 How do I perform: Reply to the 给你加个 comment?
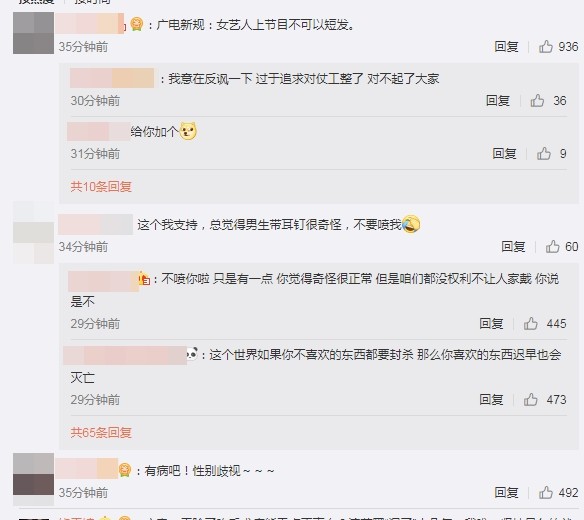pyautogui.click(x=504, y=153)
